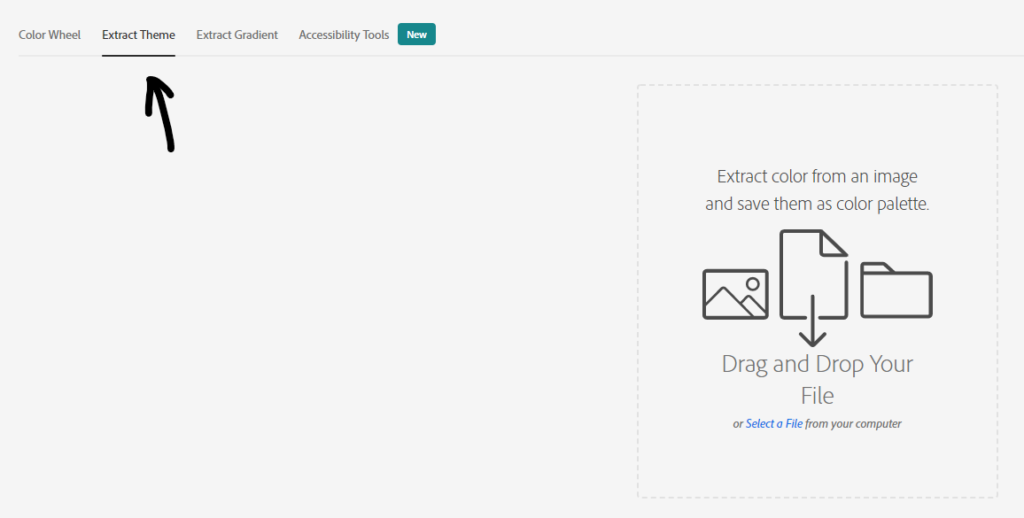Open the Accessibility Tools tab
1024x518 pixels.
[x=343, y=35]
